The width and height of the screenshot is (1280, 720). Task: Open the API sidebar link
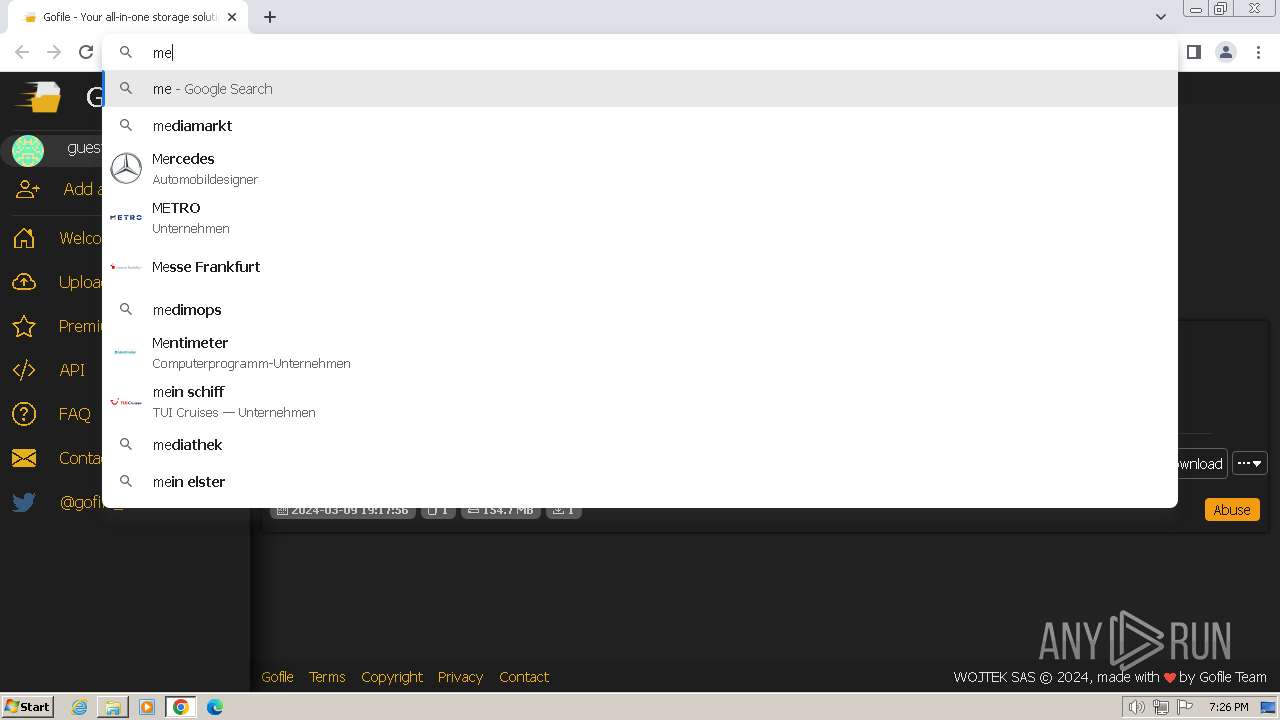click(72, 370)
